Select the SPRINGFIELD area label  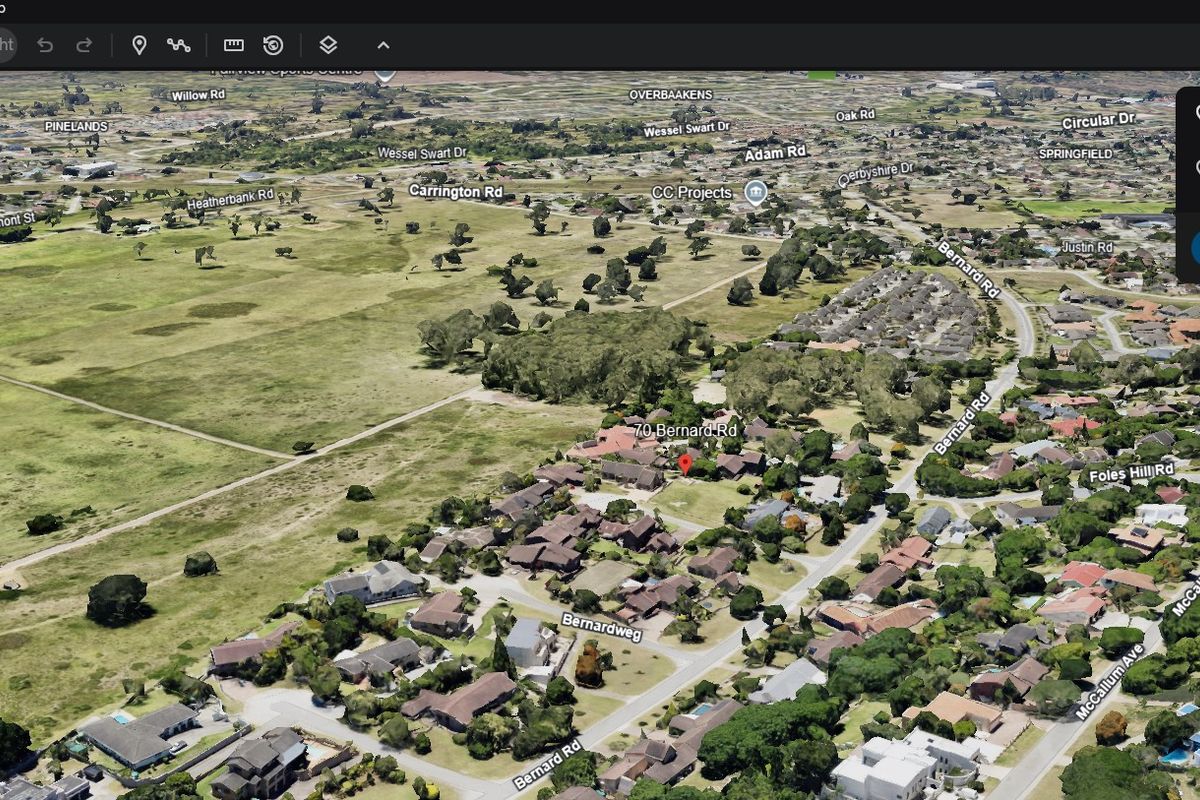click(x=1075, y=154)
